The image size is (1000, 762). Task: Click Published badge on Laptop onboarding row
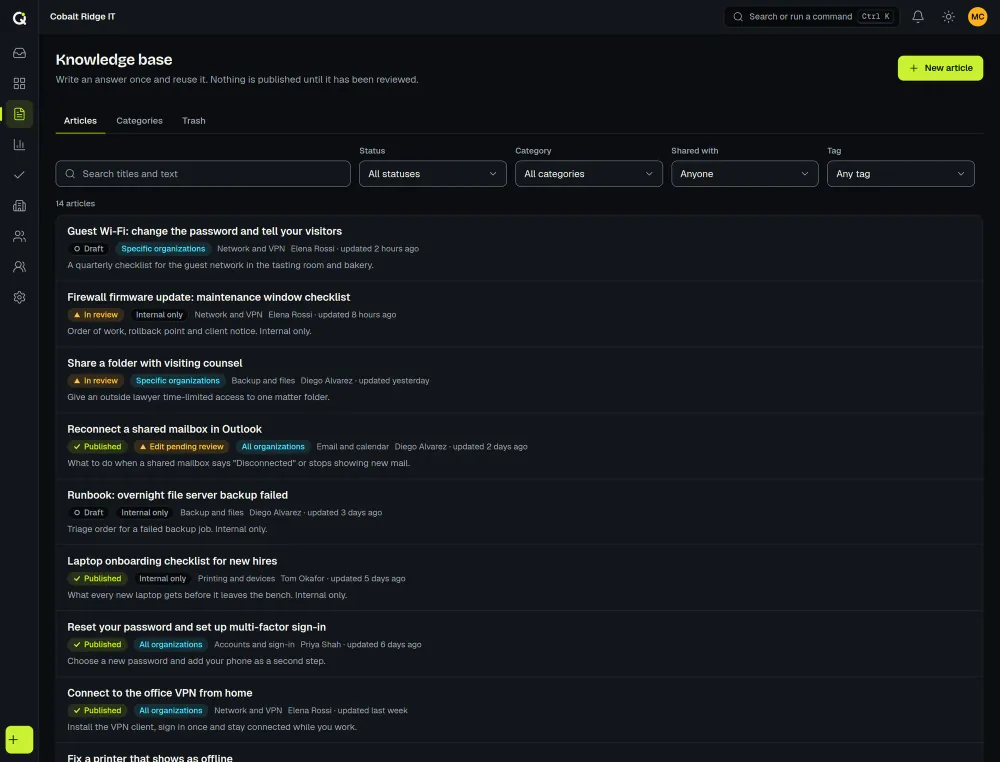tap(98, 579)
